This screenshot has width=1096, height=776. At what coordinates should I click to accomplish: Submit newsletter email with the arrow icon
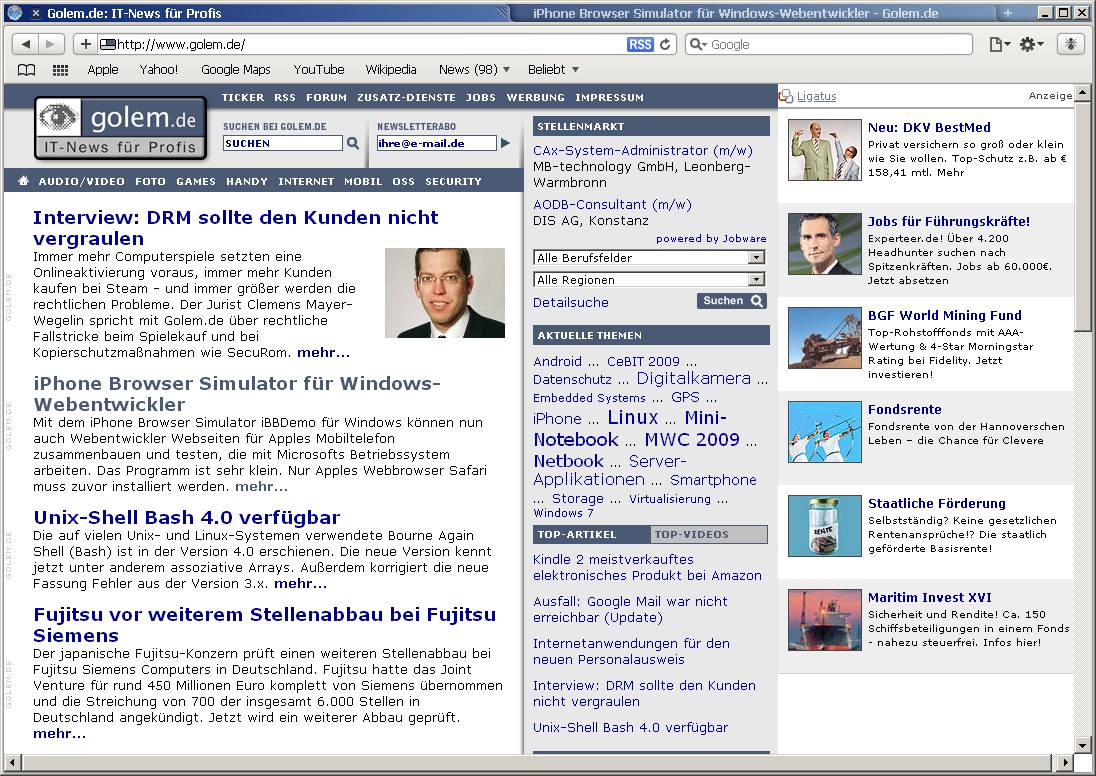click(506, 143)
